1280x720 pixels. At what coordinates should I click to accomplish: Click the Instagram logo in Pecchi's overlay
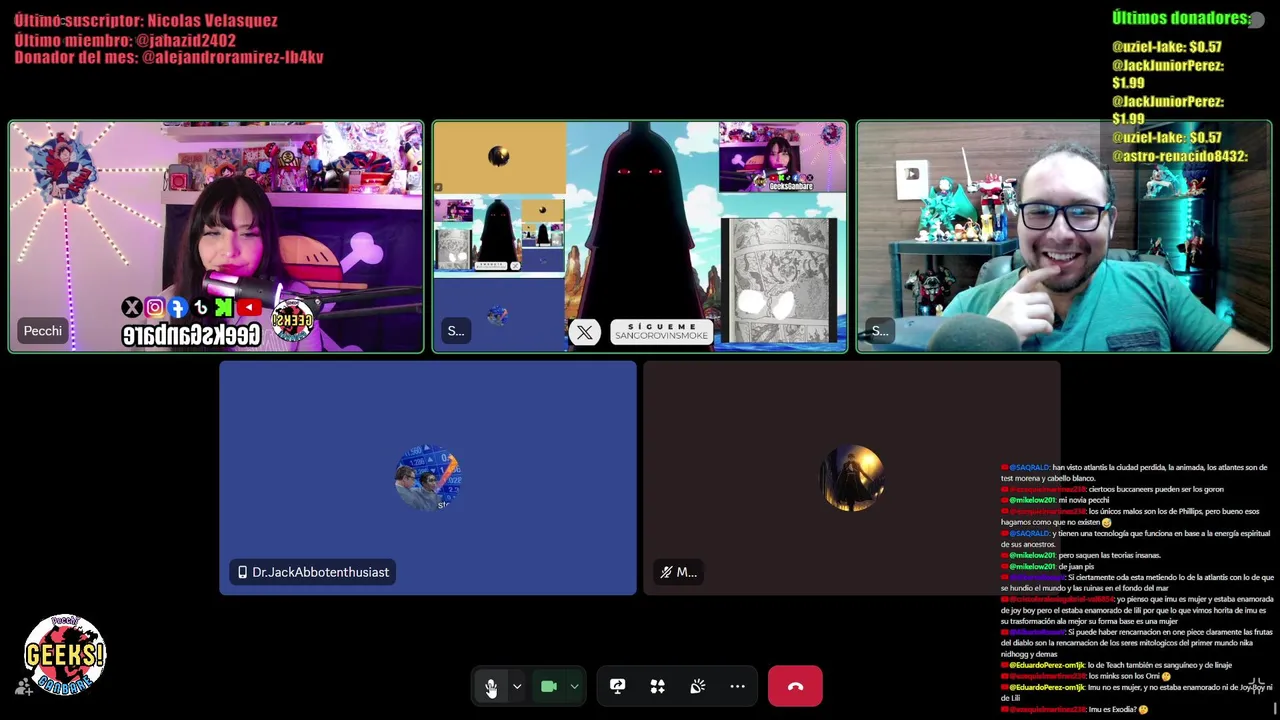click(155, 308)
